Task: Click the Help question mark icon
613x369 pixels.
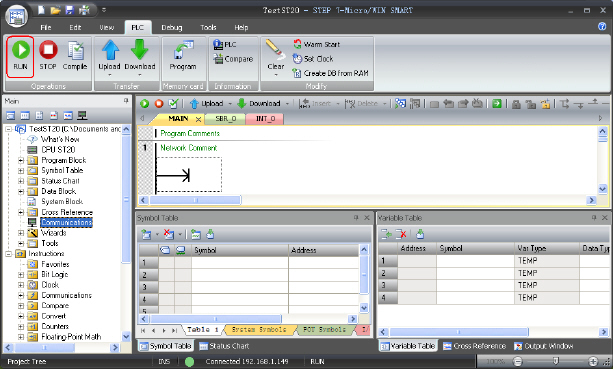Action: click(x=602, y=26)
